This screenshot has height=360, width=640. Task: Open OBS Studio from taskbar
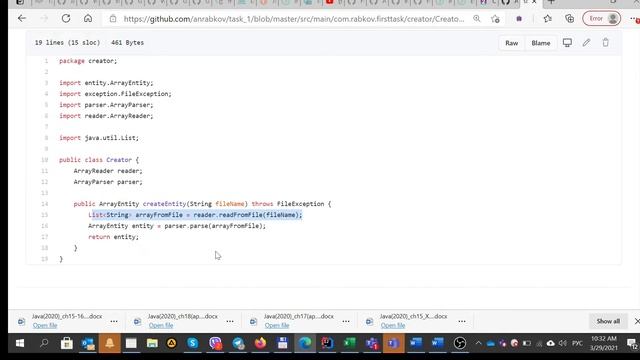460,343
